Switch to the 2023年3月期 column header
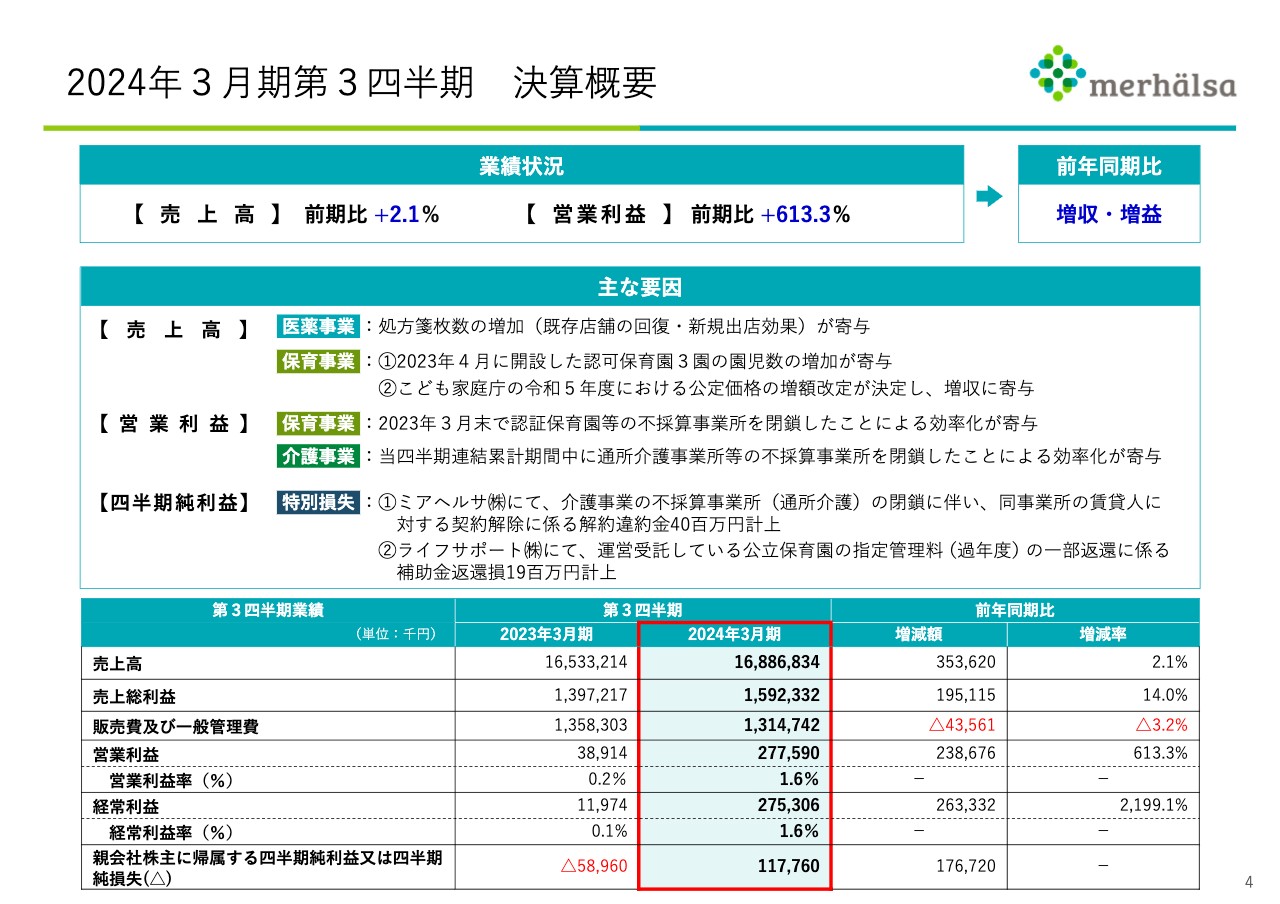 pyautogui.click(x=547, y=633)
